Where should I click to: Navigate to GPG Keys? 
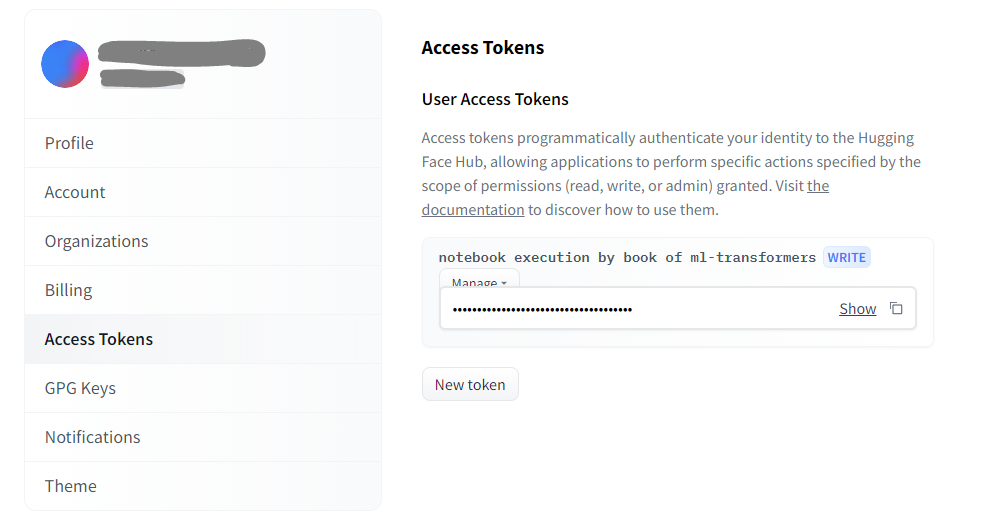[80, 388]
